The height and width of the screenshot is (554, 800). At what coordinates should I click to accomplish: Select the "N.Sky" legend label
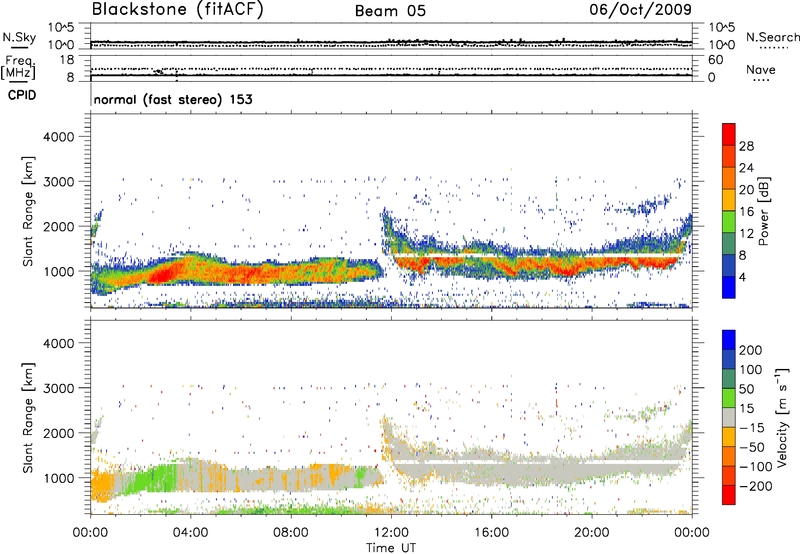[19, 37]
